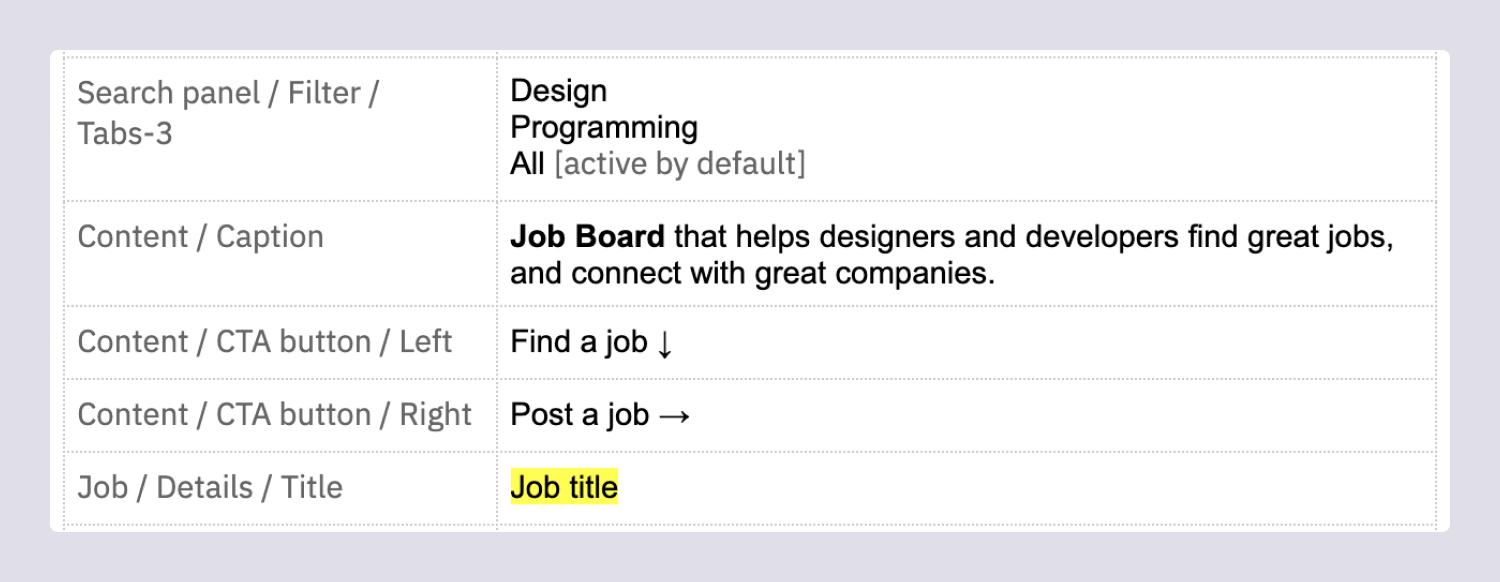The width and height of the screenshot is (1500, 582).
Task: Click the '[active by default]' gray note
Action: (x=679, y=164)
